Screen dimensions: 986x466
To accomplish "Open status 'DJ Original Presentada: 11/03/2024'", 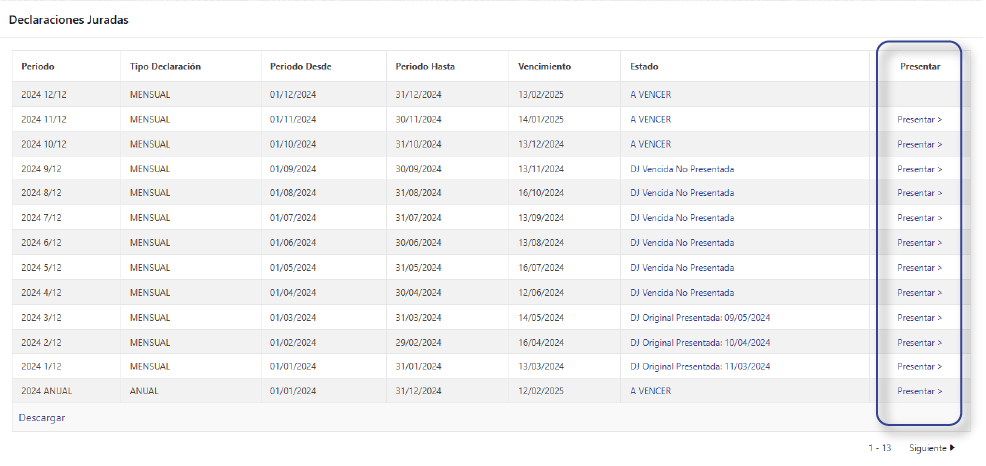I will tap(700, 366).
